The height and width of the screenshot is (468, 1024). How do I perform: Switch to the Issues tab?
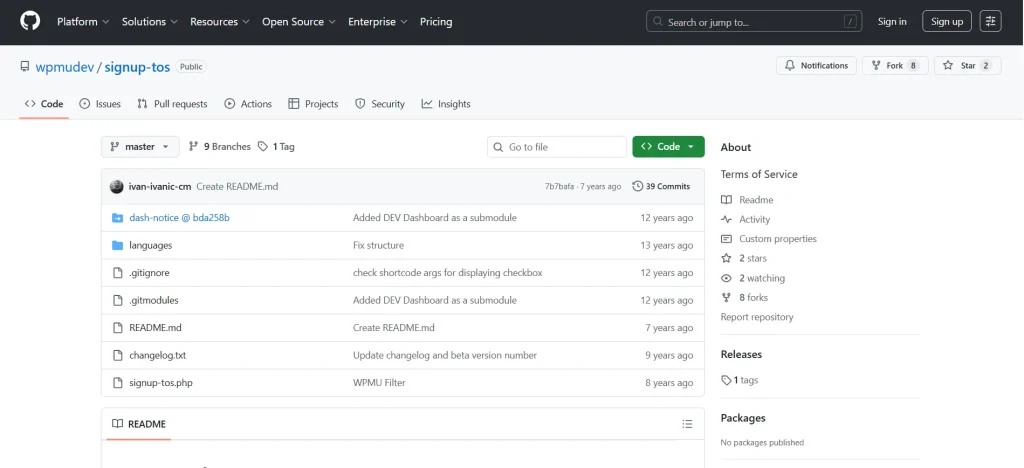[x=100, y=104]
